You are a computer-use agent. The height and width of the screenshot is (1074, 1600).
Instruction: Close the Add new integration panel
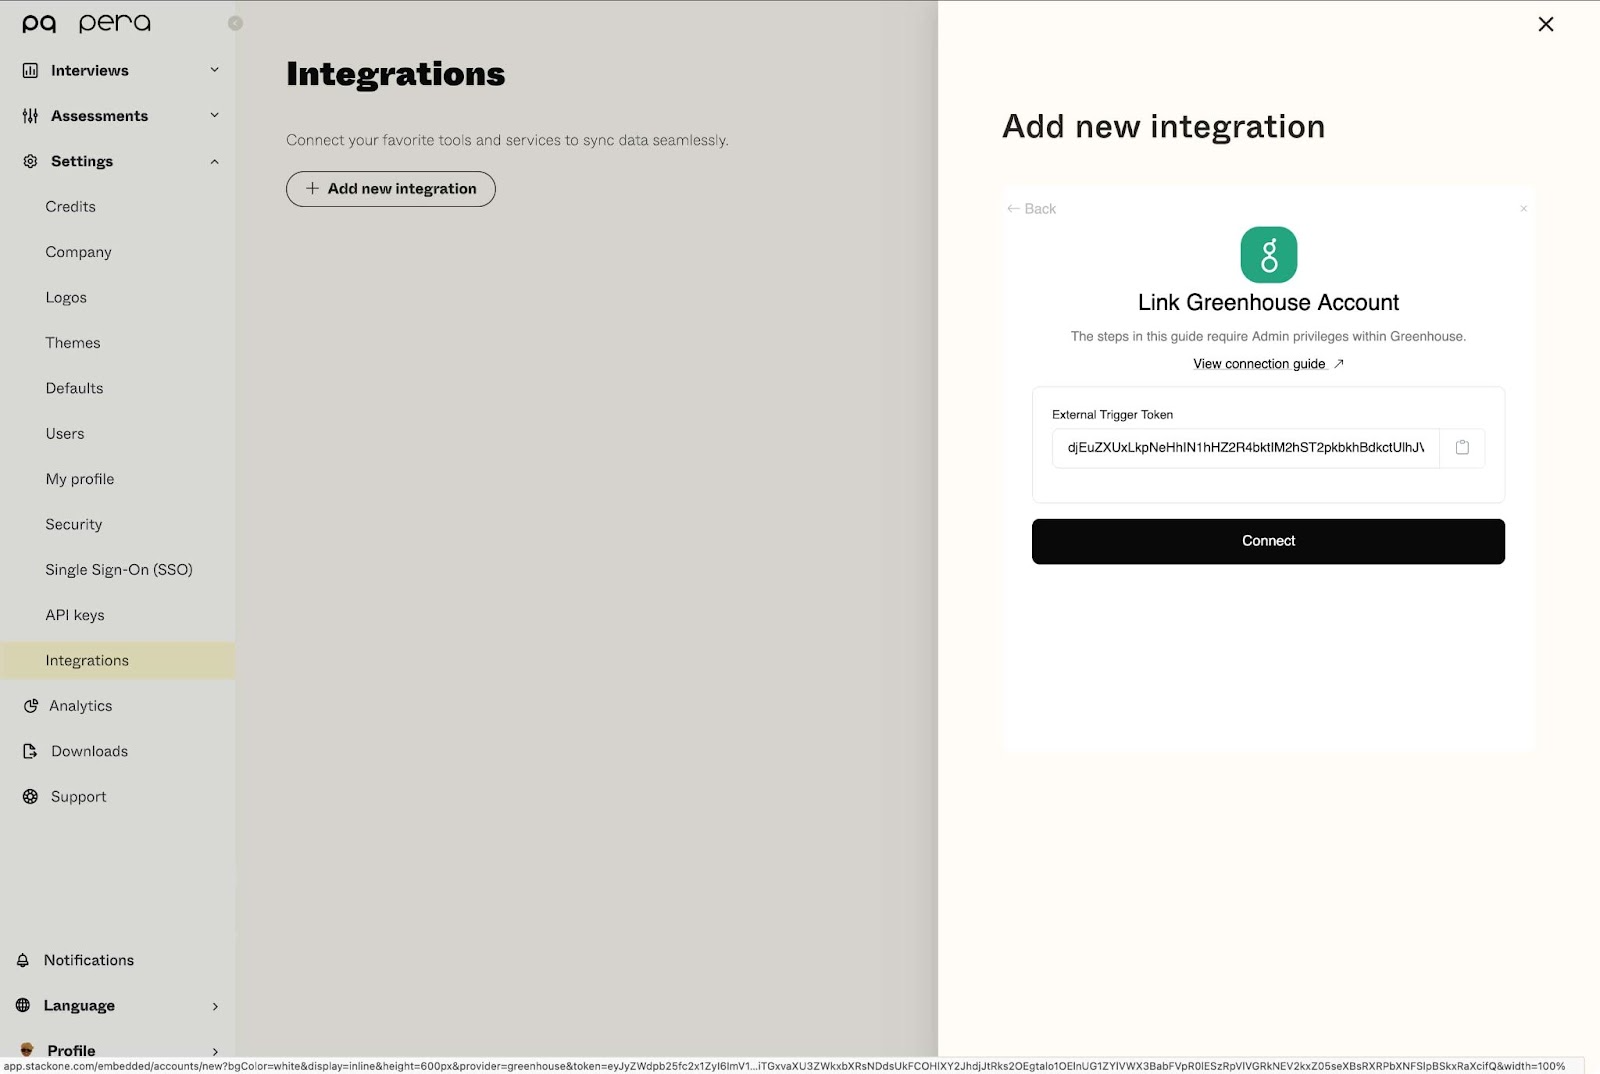click(1545, 24)
